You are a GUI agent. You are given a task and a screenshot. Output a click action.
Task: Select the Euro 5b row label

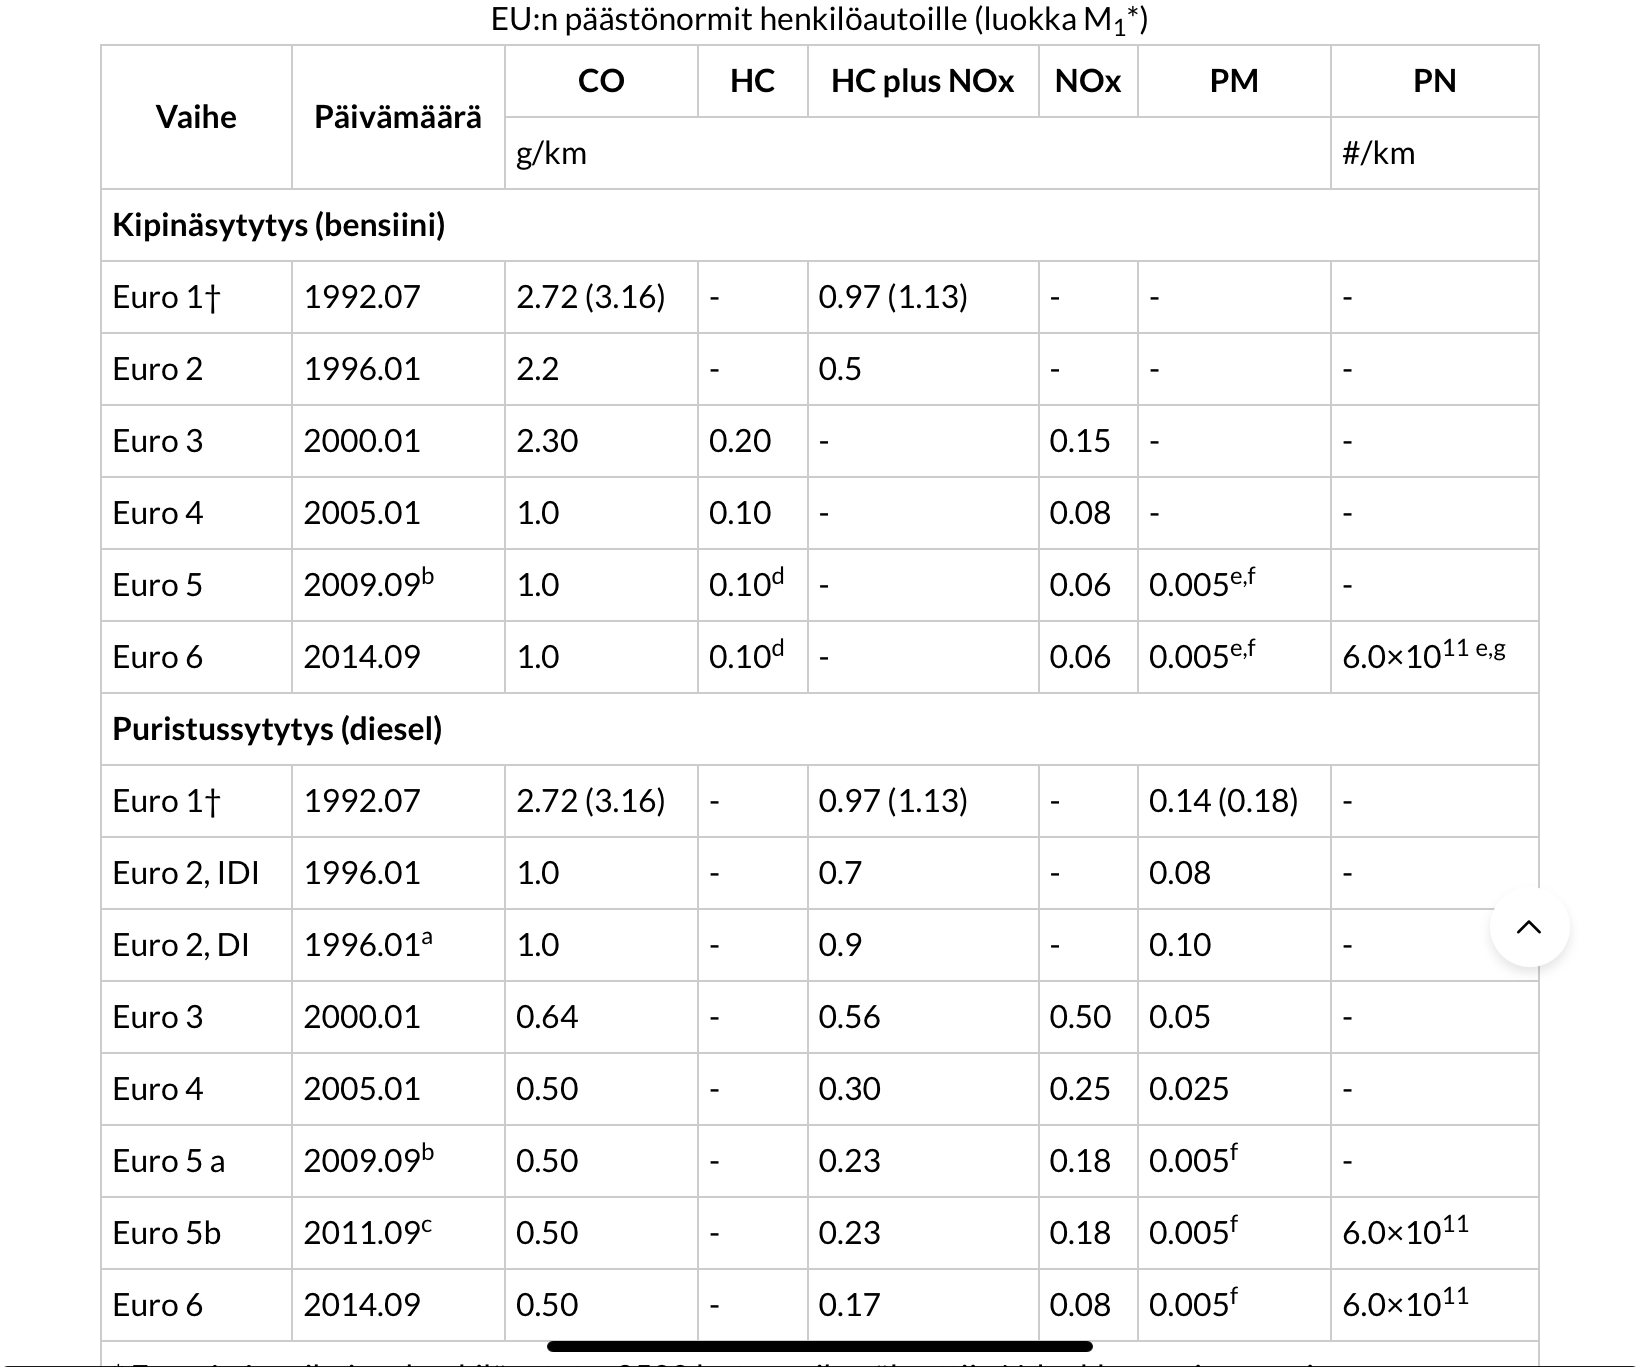pyautogui.click(x=167, y=1233)
